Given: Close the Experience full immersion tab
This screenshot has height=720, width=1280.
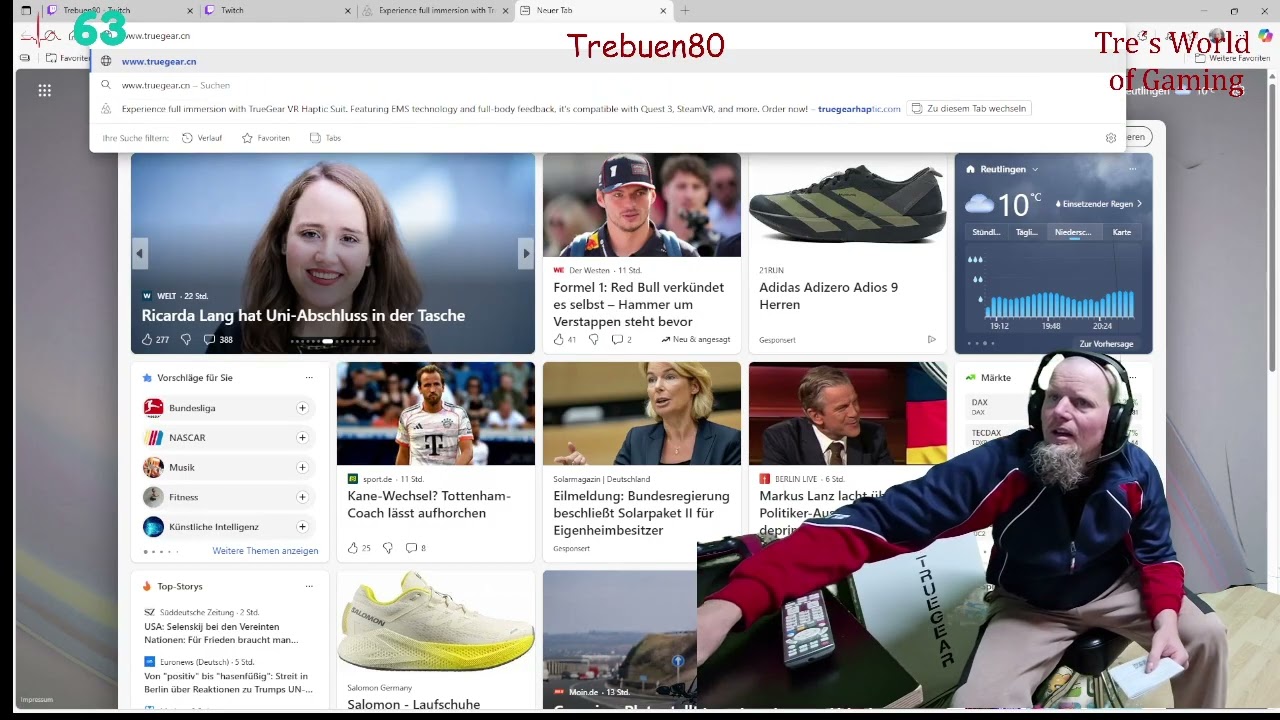Looking at the screenshot, I should point(506,11).
